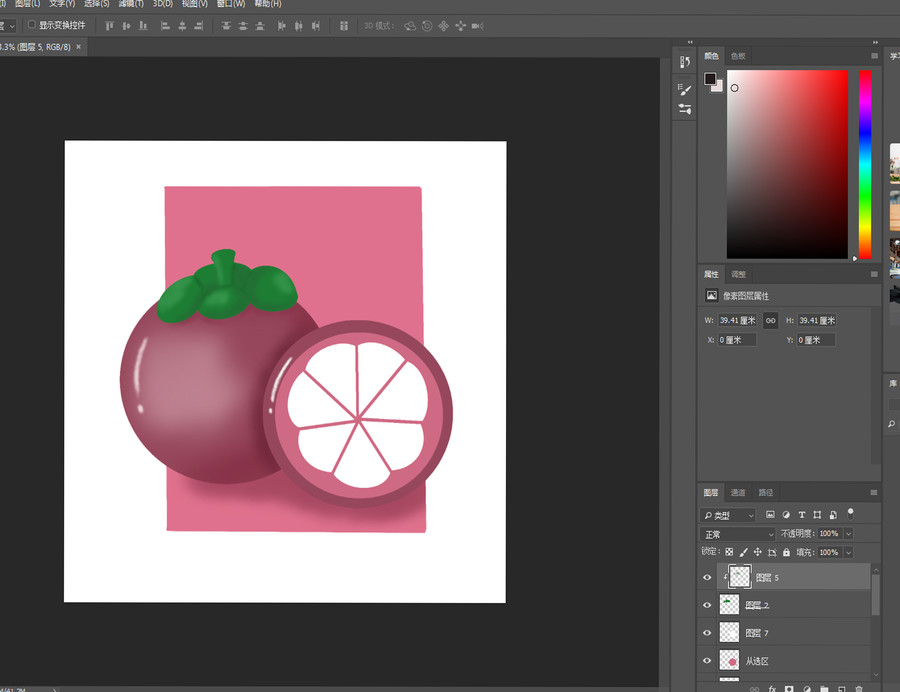Filter layers by adjustment layer icon
Image resolution: width=900 pixels, height=692 pixels.
786,515
